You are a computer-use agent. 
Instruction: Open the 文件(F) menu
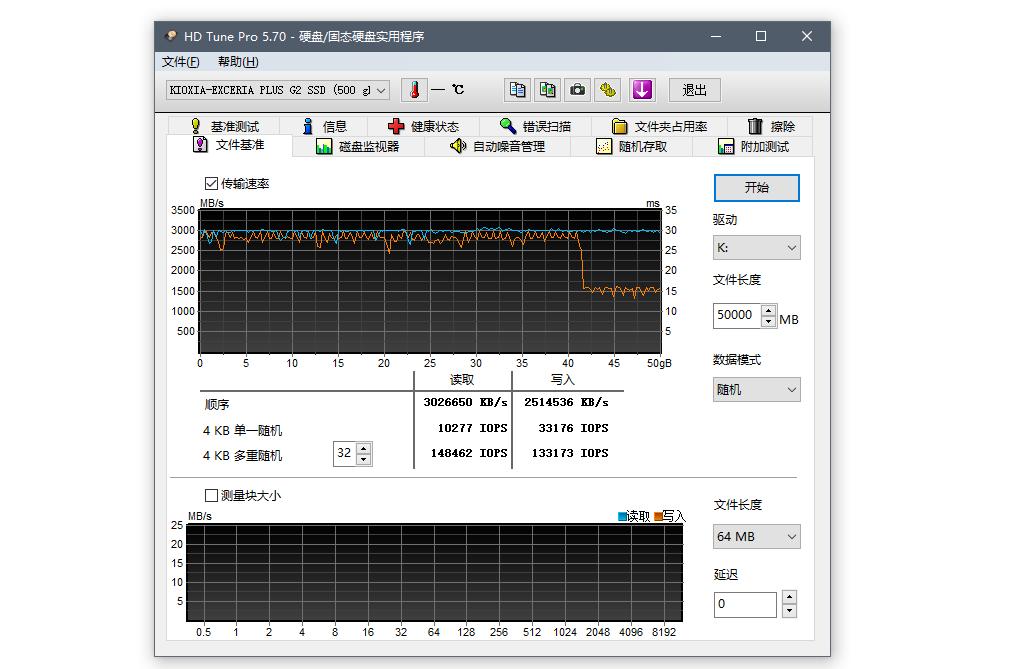pos(181,62)
